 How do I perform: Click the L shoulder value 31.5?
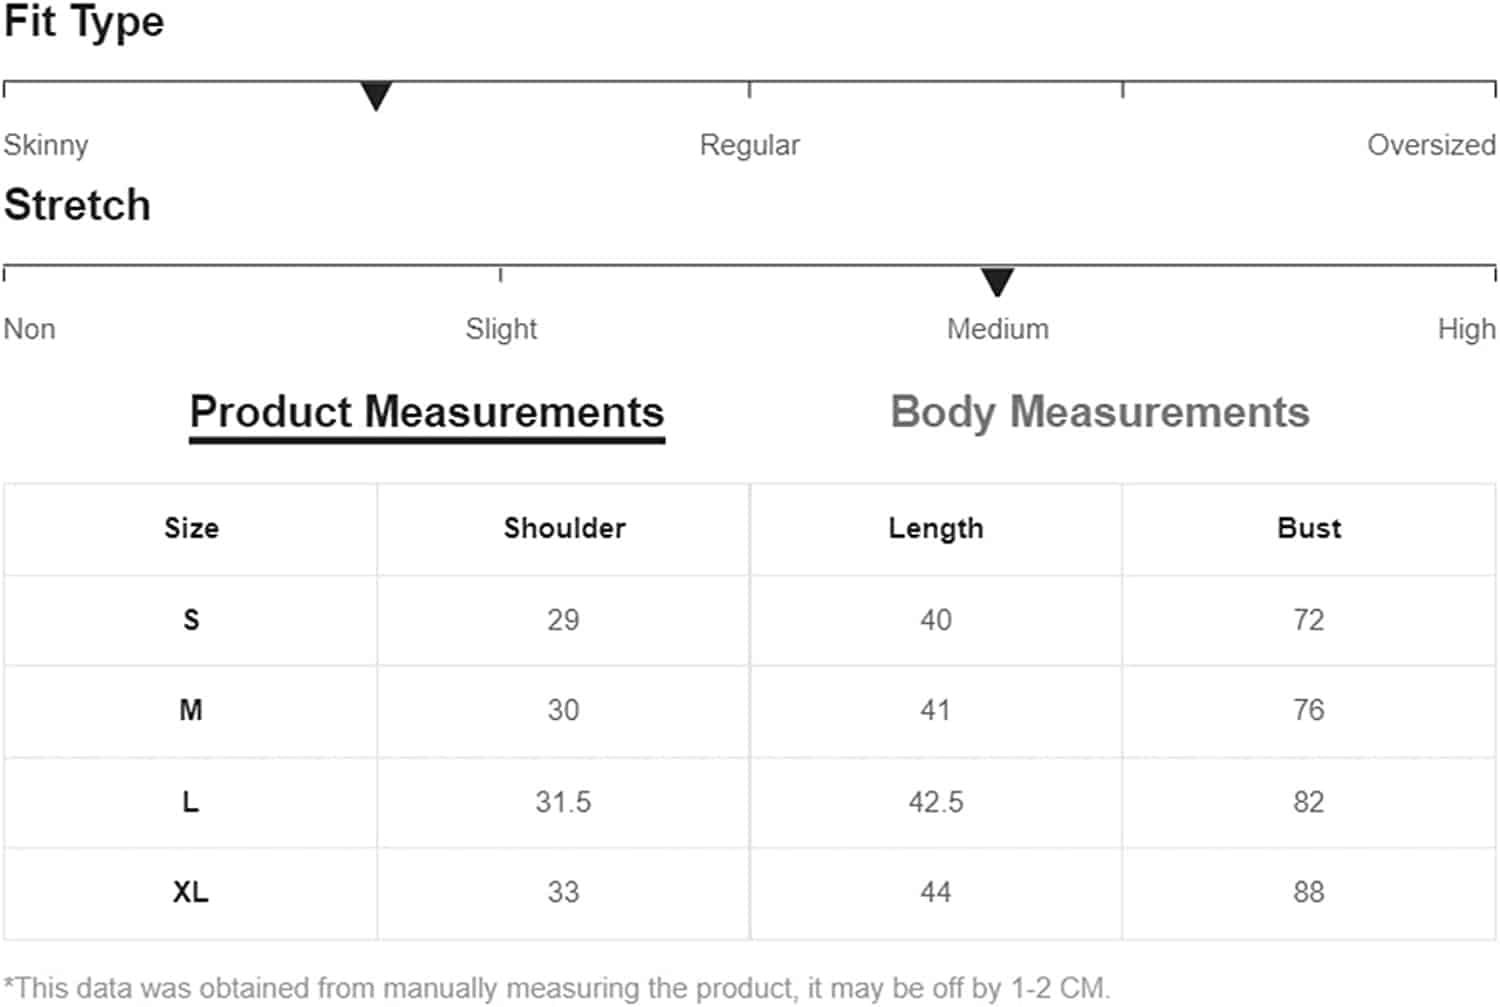tap(563, 802)
